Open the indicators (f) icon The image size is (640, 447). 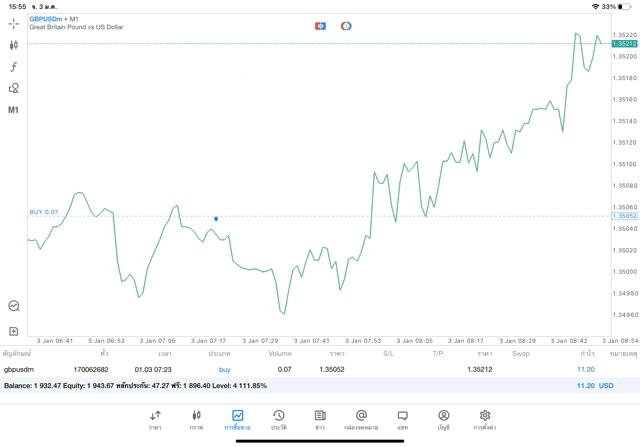[x=14, y=66]
